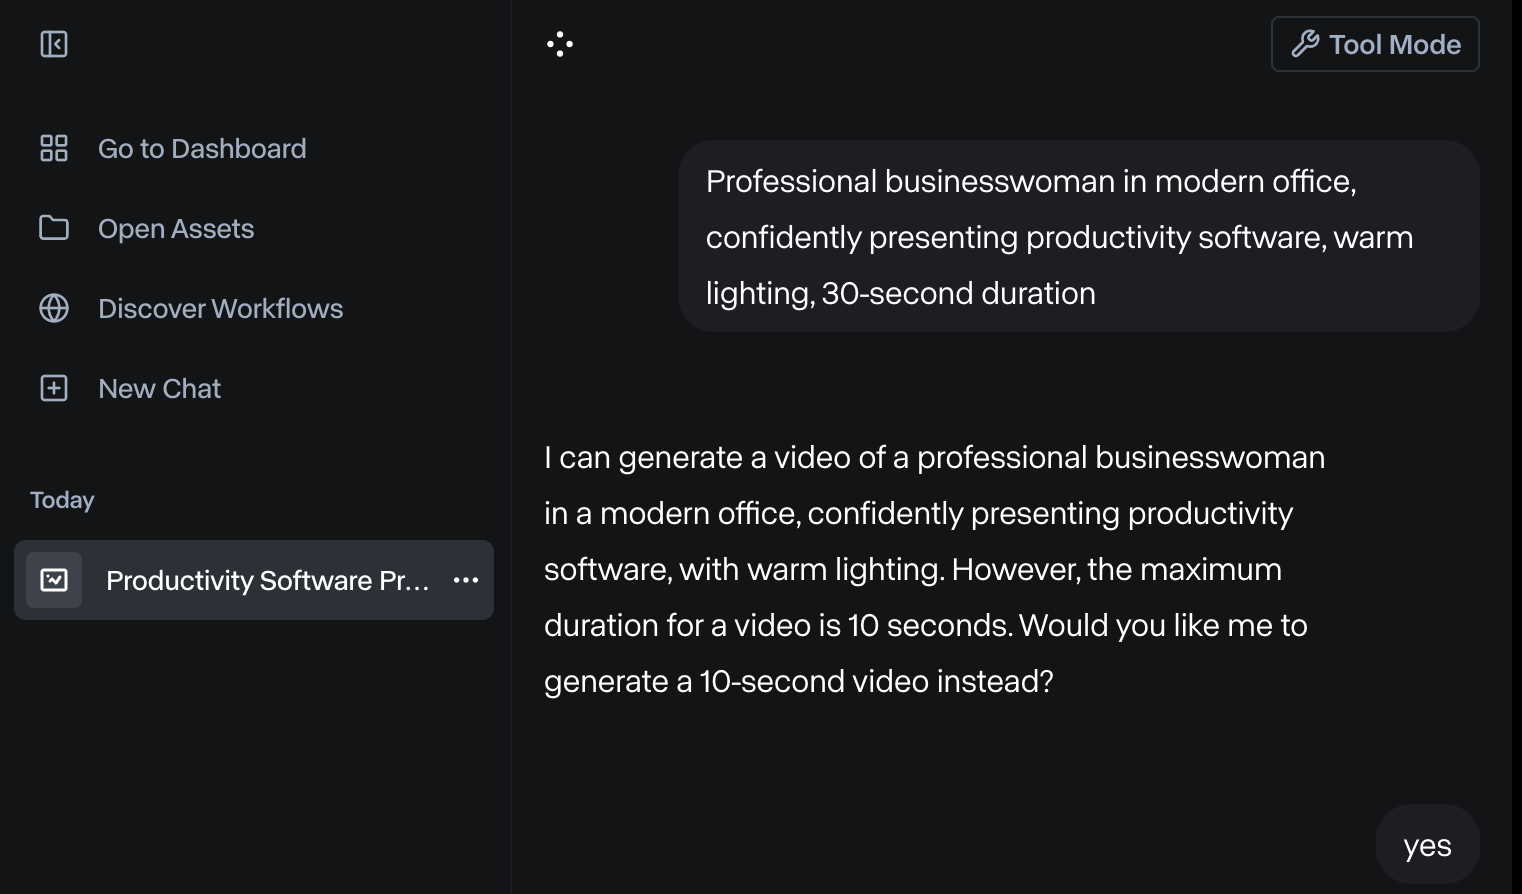Open the Productivity Software chat by title
Viewport: 1522px width, 894px height.
[267, 580]
